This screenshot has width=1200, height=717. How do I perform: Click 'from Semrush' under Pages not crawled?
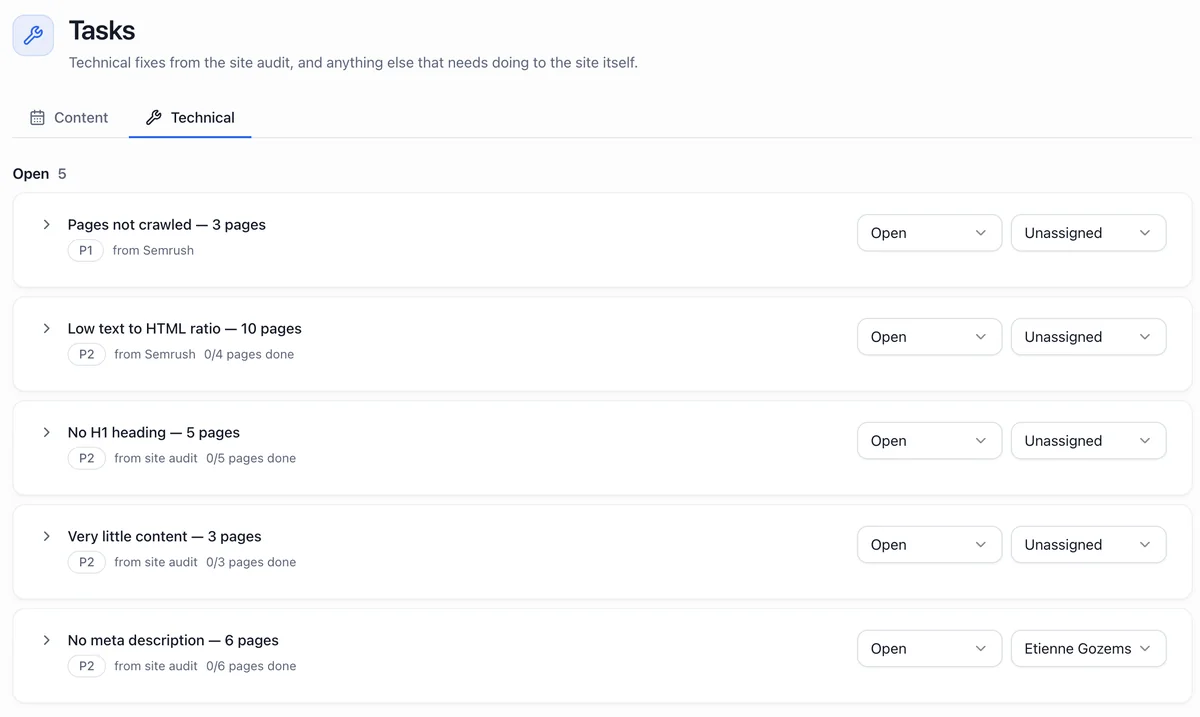pyautogui.click(x=153, y=250)
